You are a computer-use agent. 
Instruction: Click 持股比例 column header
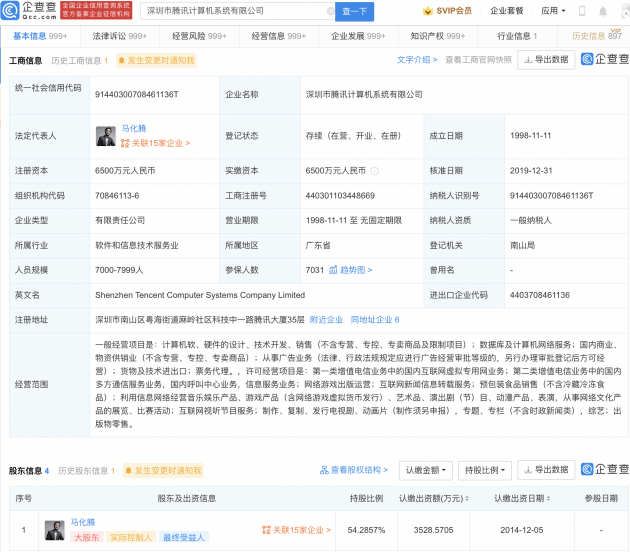366,499
